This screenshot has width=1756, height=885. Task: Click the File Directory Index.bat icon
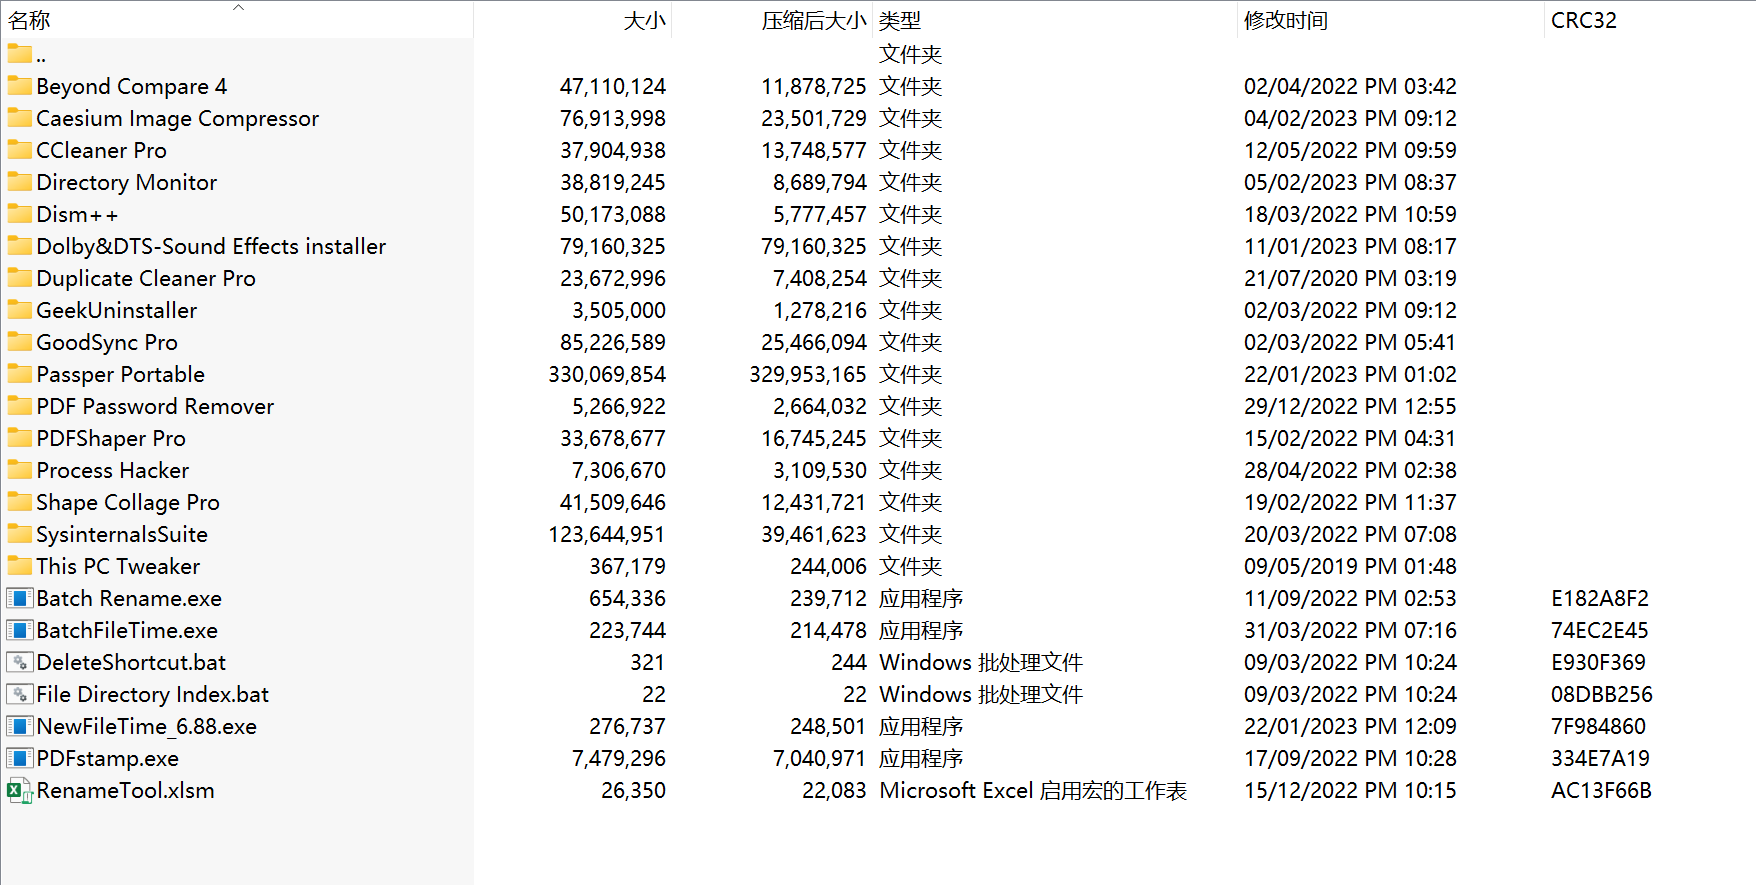(x=19, y=694)
